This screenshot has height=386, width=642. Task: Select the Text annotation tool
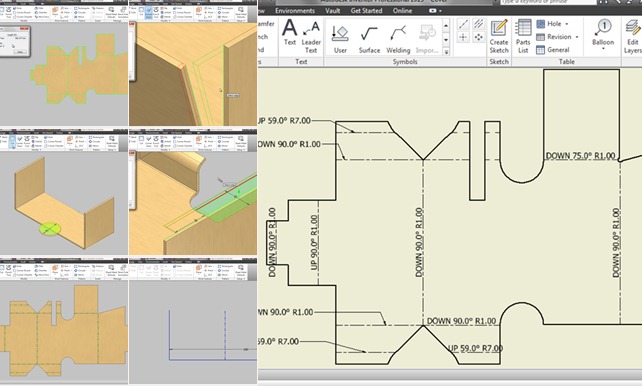tap(289, 33)
